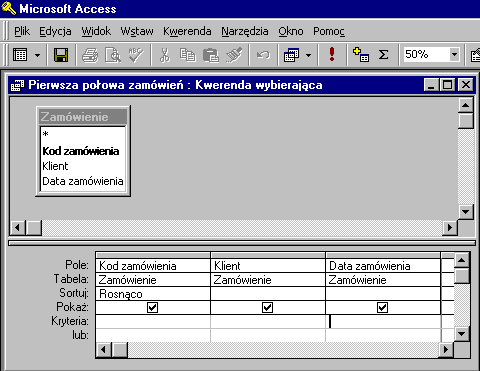Click scroll left arrow in table pane
Screen dimensions: 480x371
18,228
